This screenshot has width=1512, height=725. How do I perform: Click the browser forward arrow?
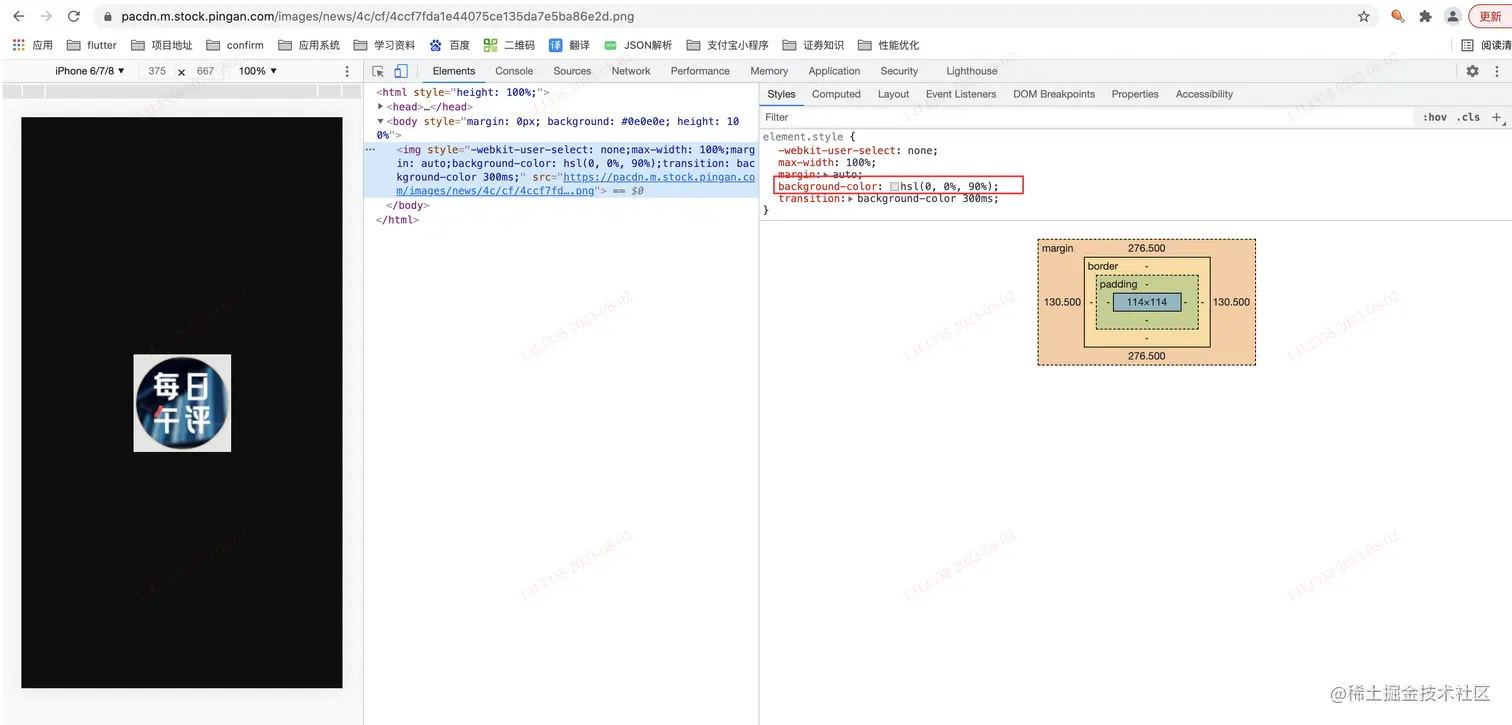coord(45,16)
